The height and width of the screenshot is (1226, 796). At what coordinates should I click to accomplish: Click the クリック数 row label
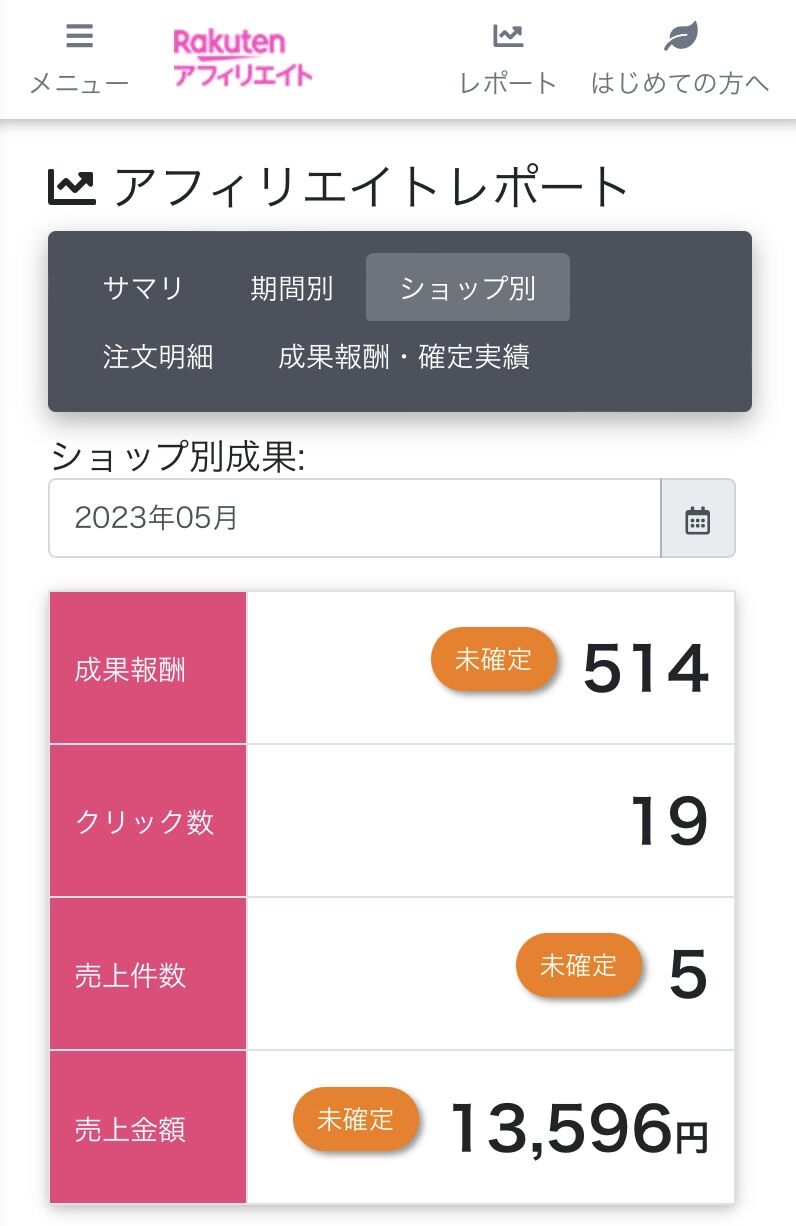coord(145,822)
